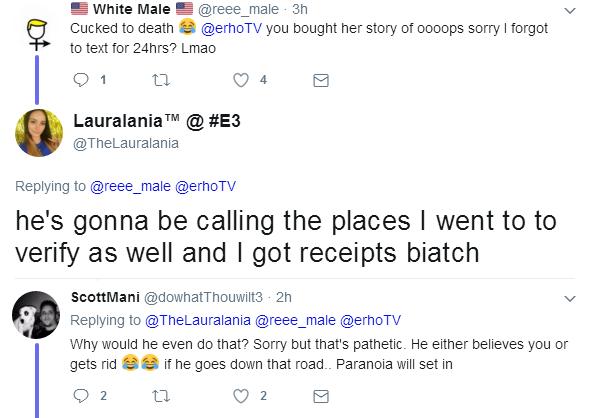Open @TheLauralania handle under display name

pyautogui.click(x=126, y=143)
